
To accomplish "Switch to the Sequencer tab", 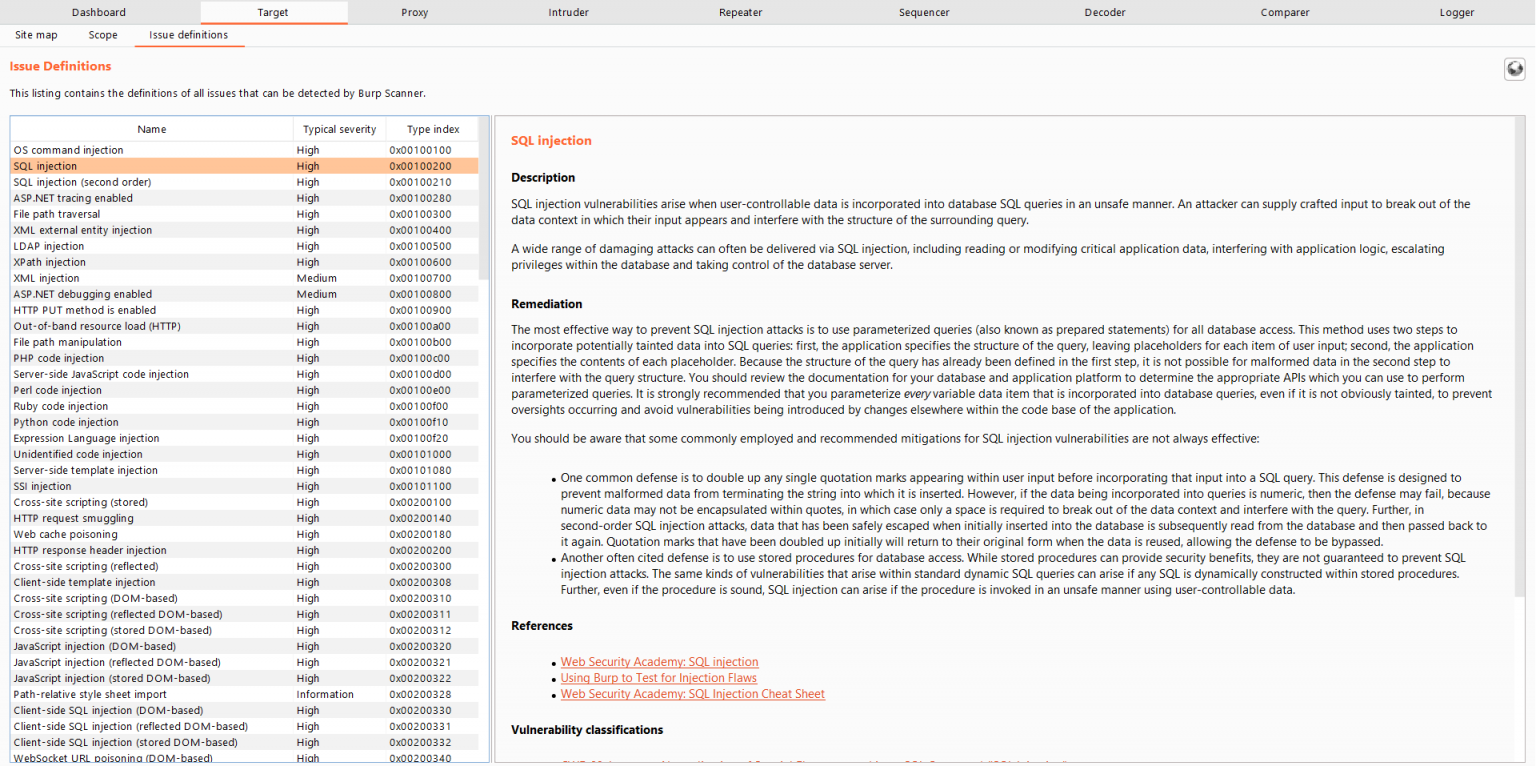I will click(x=924, y=12).
